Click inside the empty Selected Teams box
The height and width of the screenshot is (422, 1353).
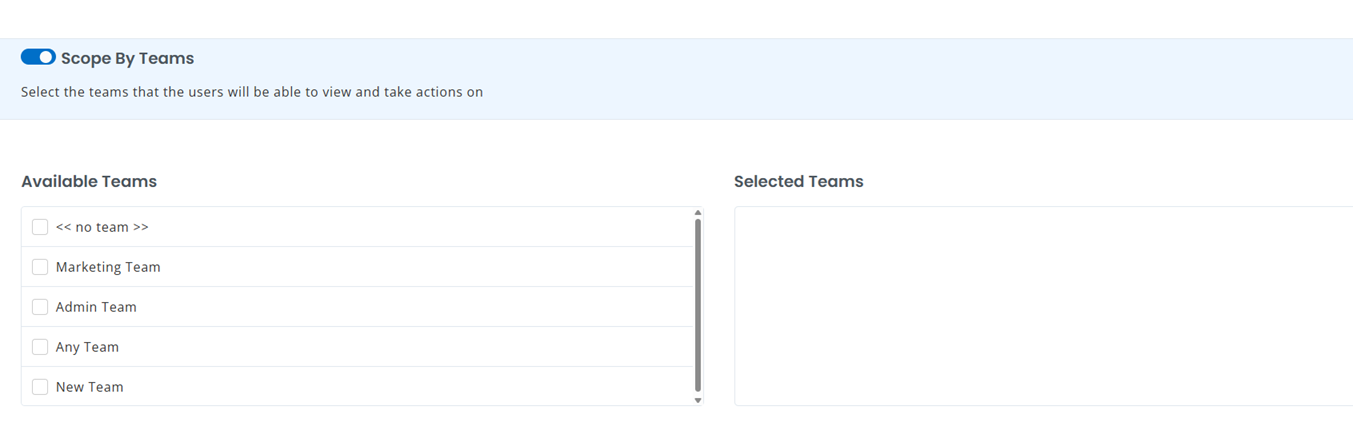(x=1040, y=305)
